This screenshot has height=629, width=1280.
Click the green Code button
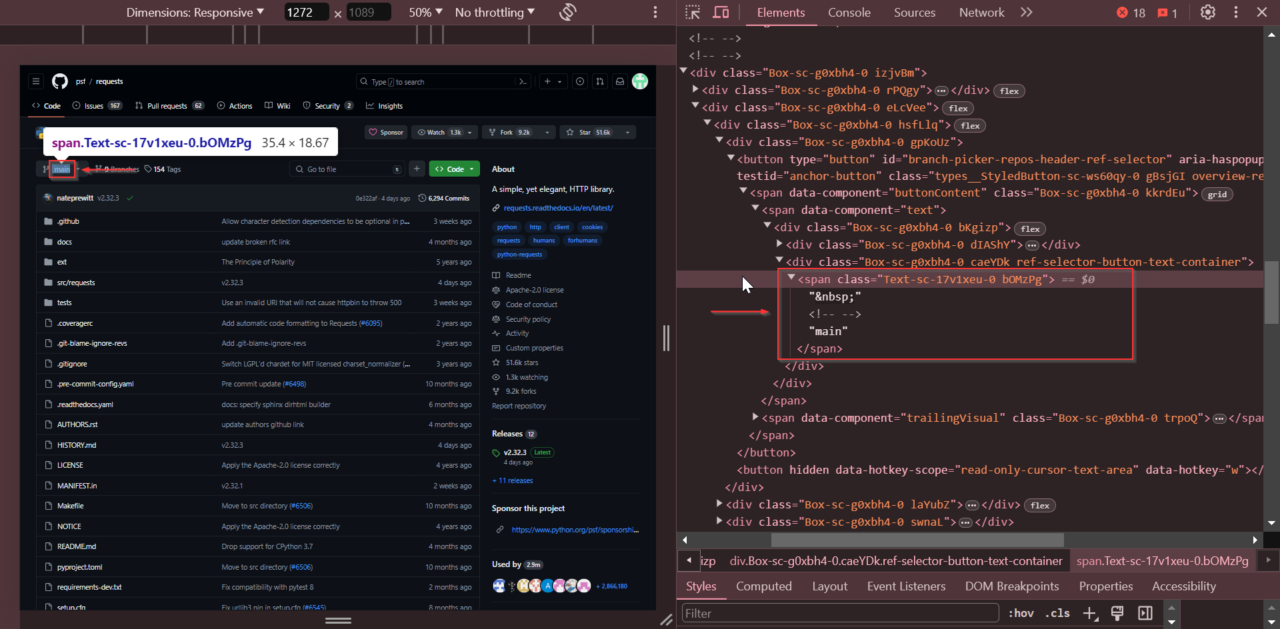pyautogui.click(x=454, y=169)
